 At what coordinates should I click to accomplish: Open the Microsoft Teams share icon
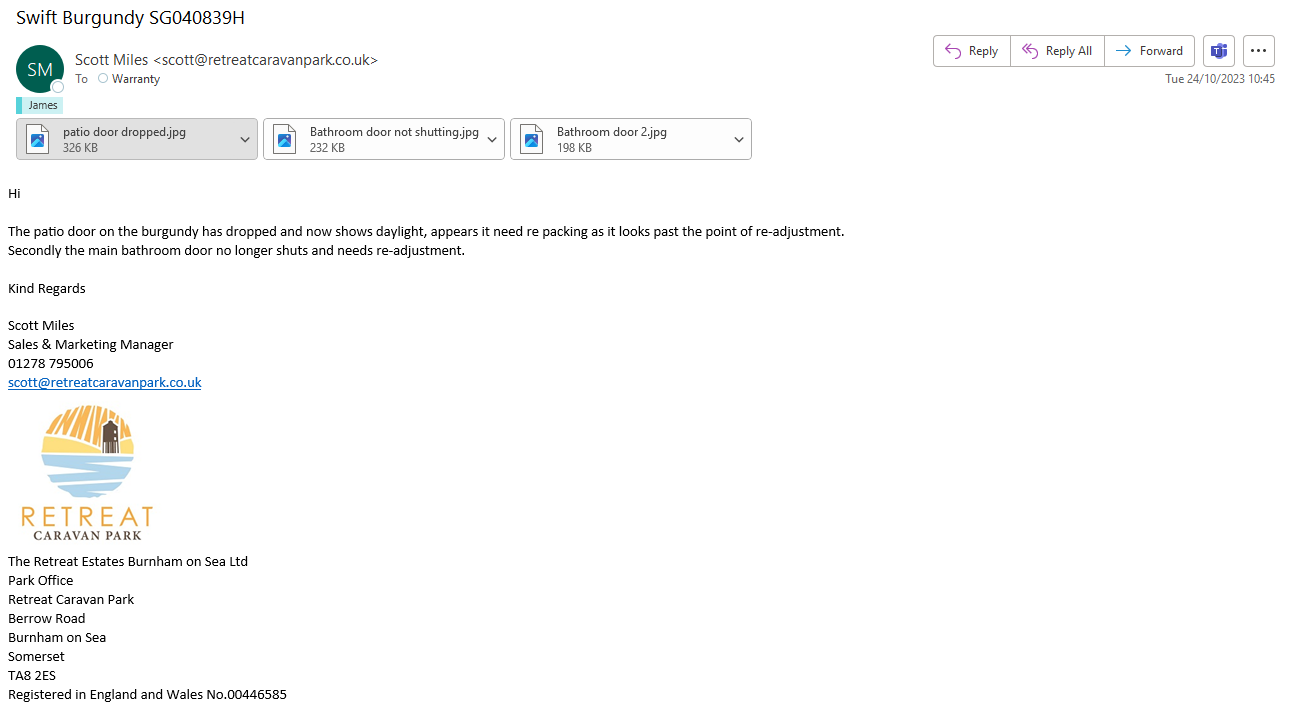tap(1219, 51)
